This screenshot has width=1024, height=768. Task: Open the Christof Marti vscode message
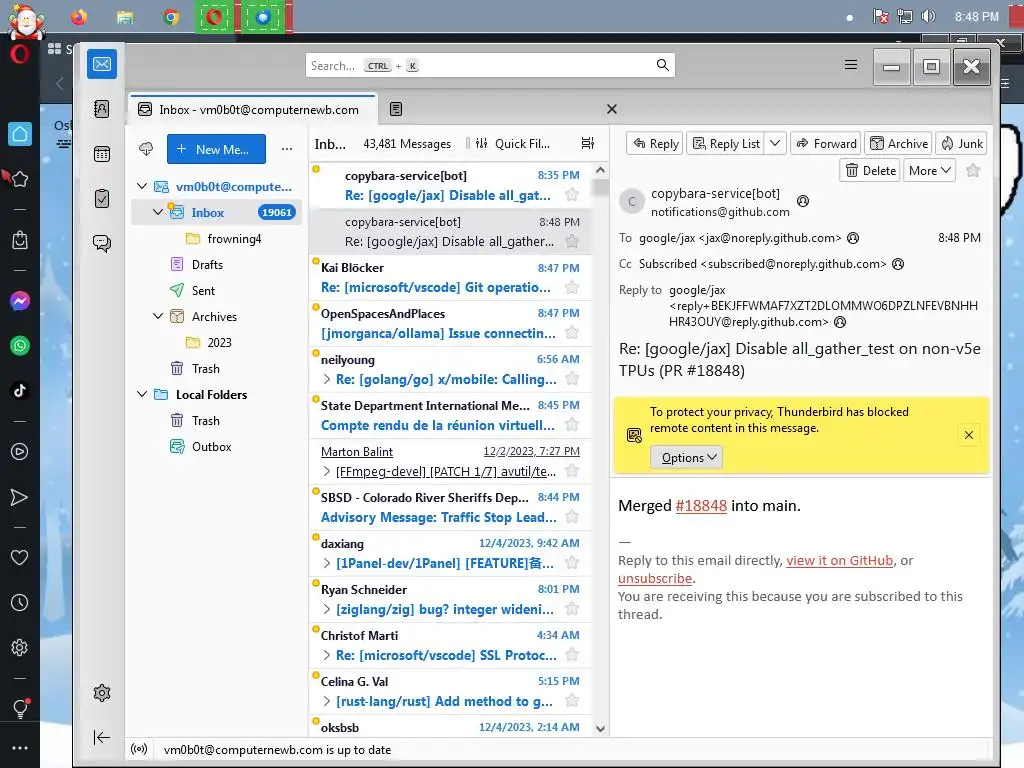[x=451, y=645]
